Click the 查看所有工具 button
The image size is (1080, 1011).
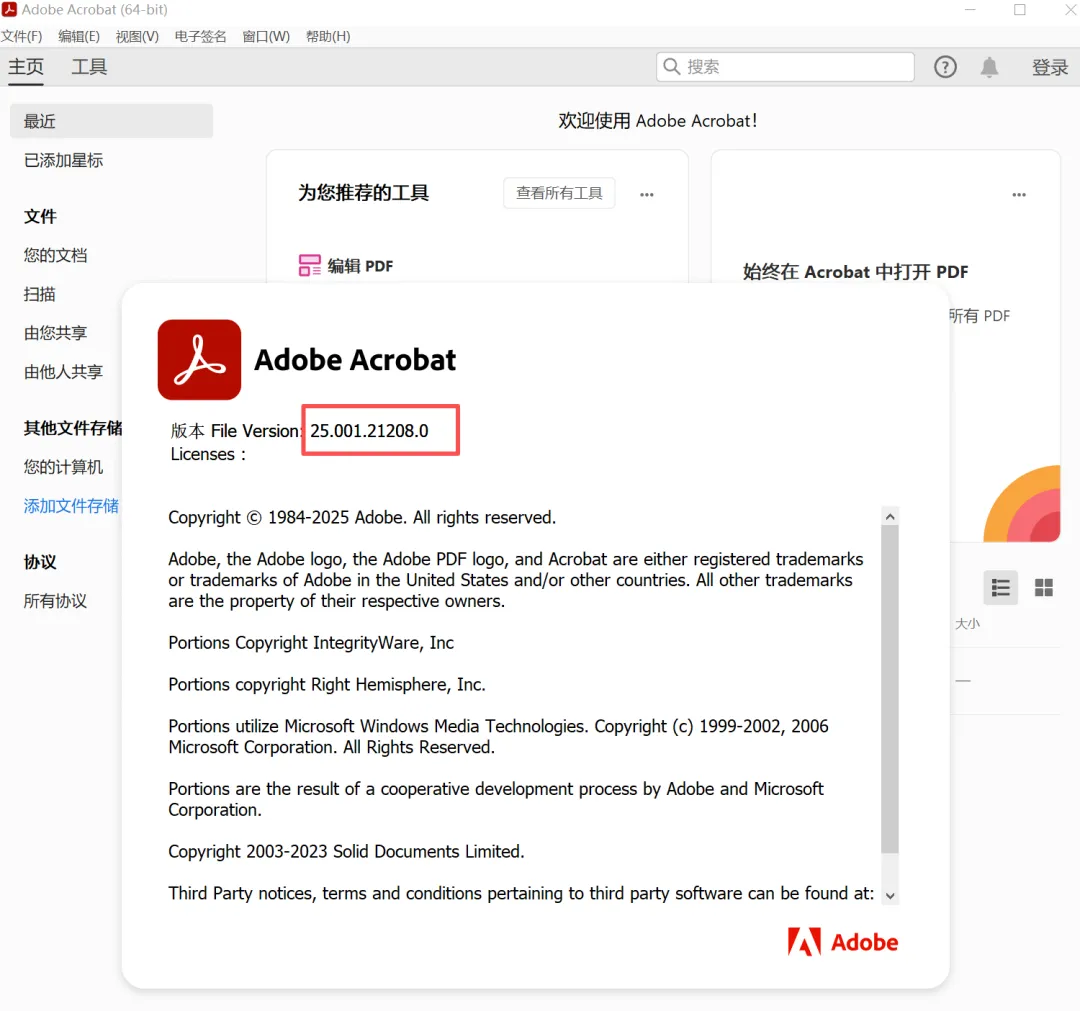(559, 193)
